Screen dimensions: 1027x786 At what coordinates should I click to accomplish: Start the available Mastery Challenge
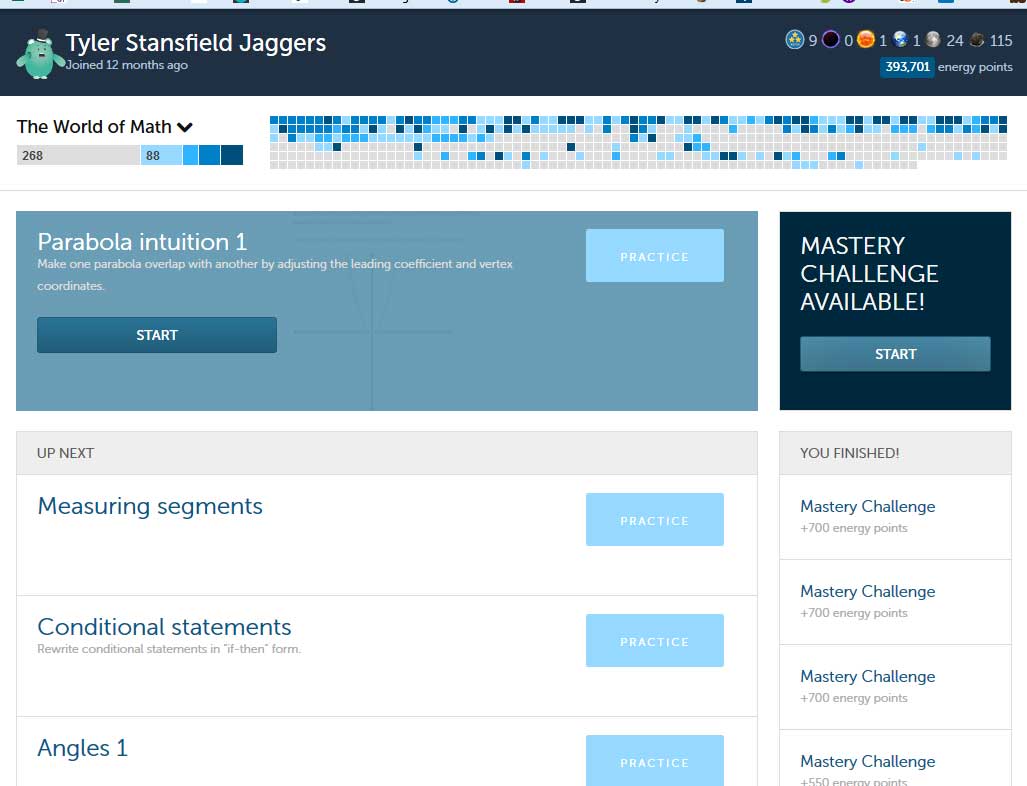895,354
